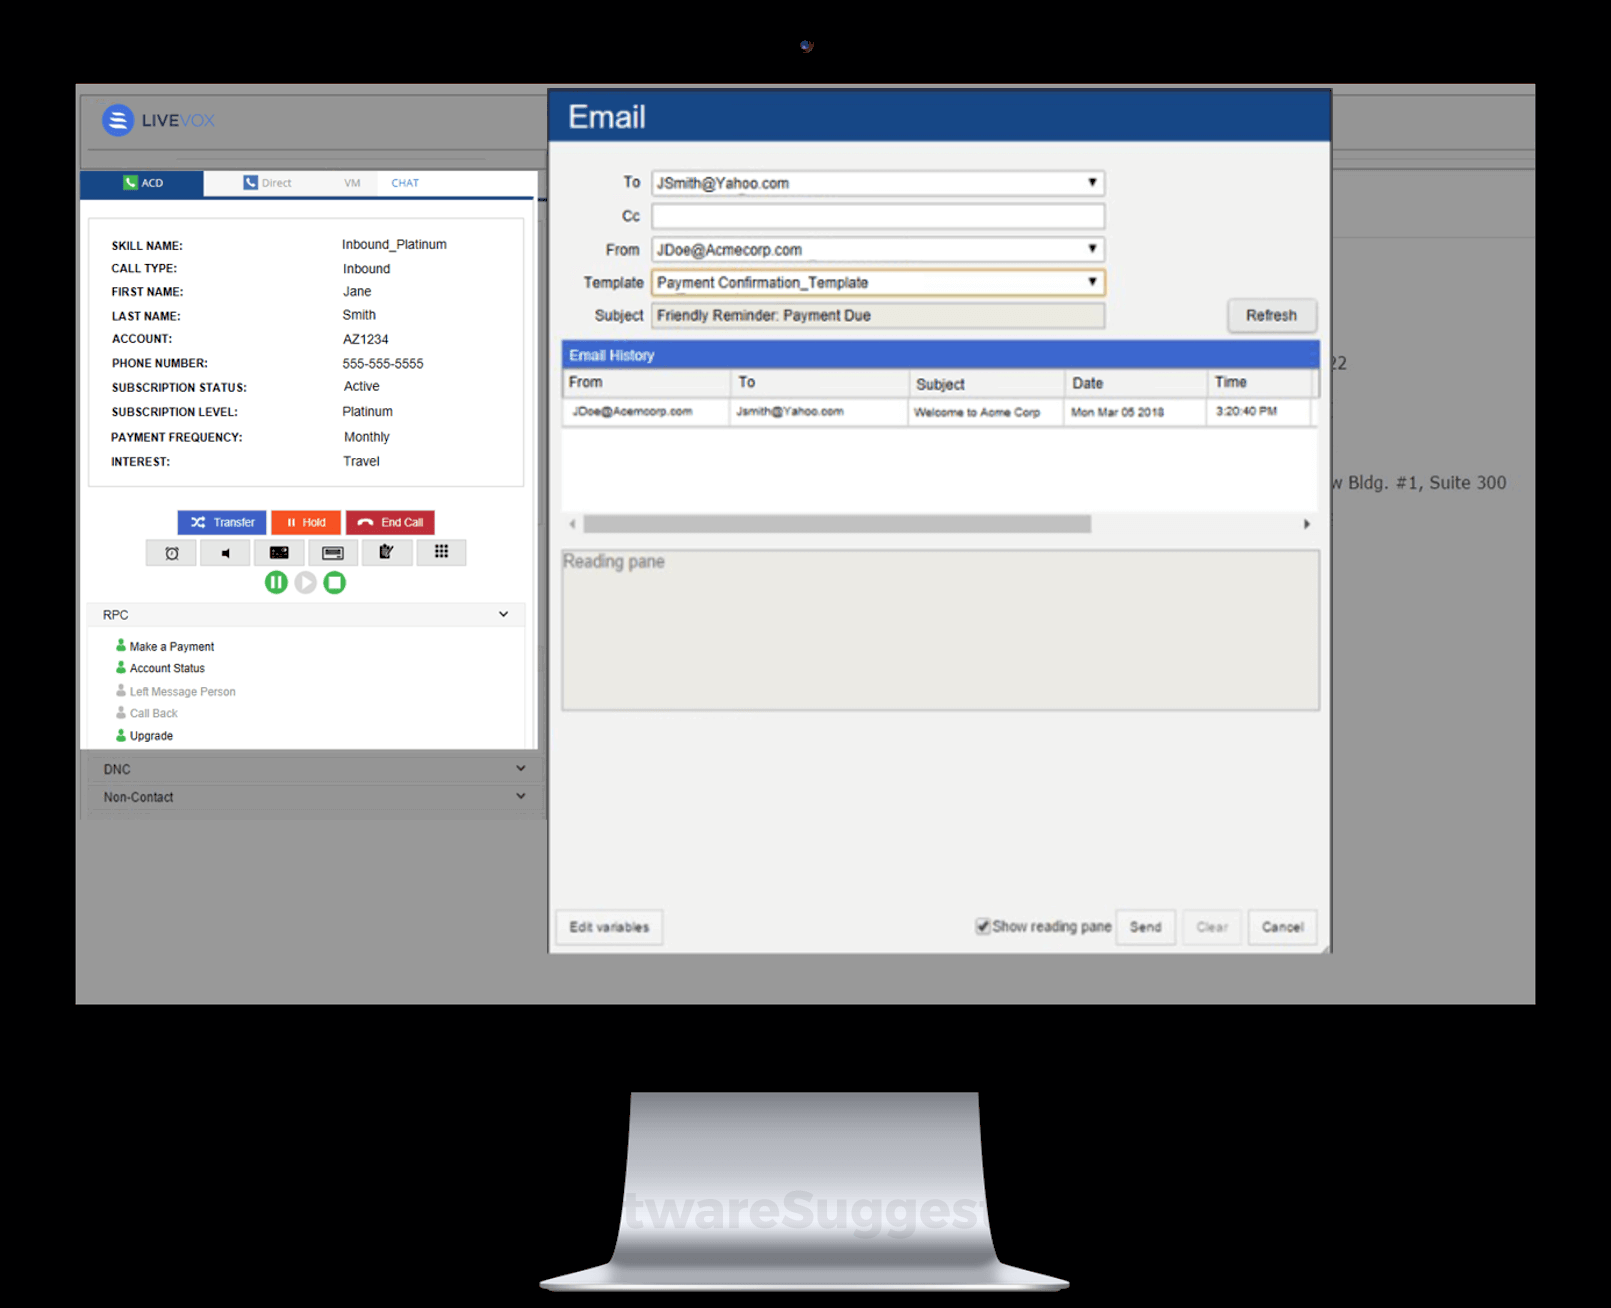This screenshot has width=1611, height=1308.
Task: Pause recording with the green pause control
Action: 276,583
